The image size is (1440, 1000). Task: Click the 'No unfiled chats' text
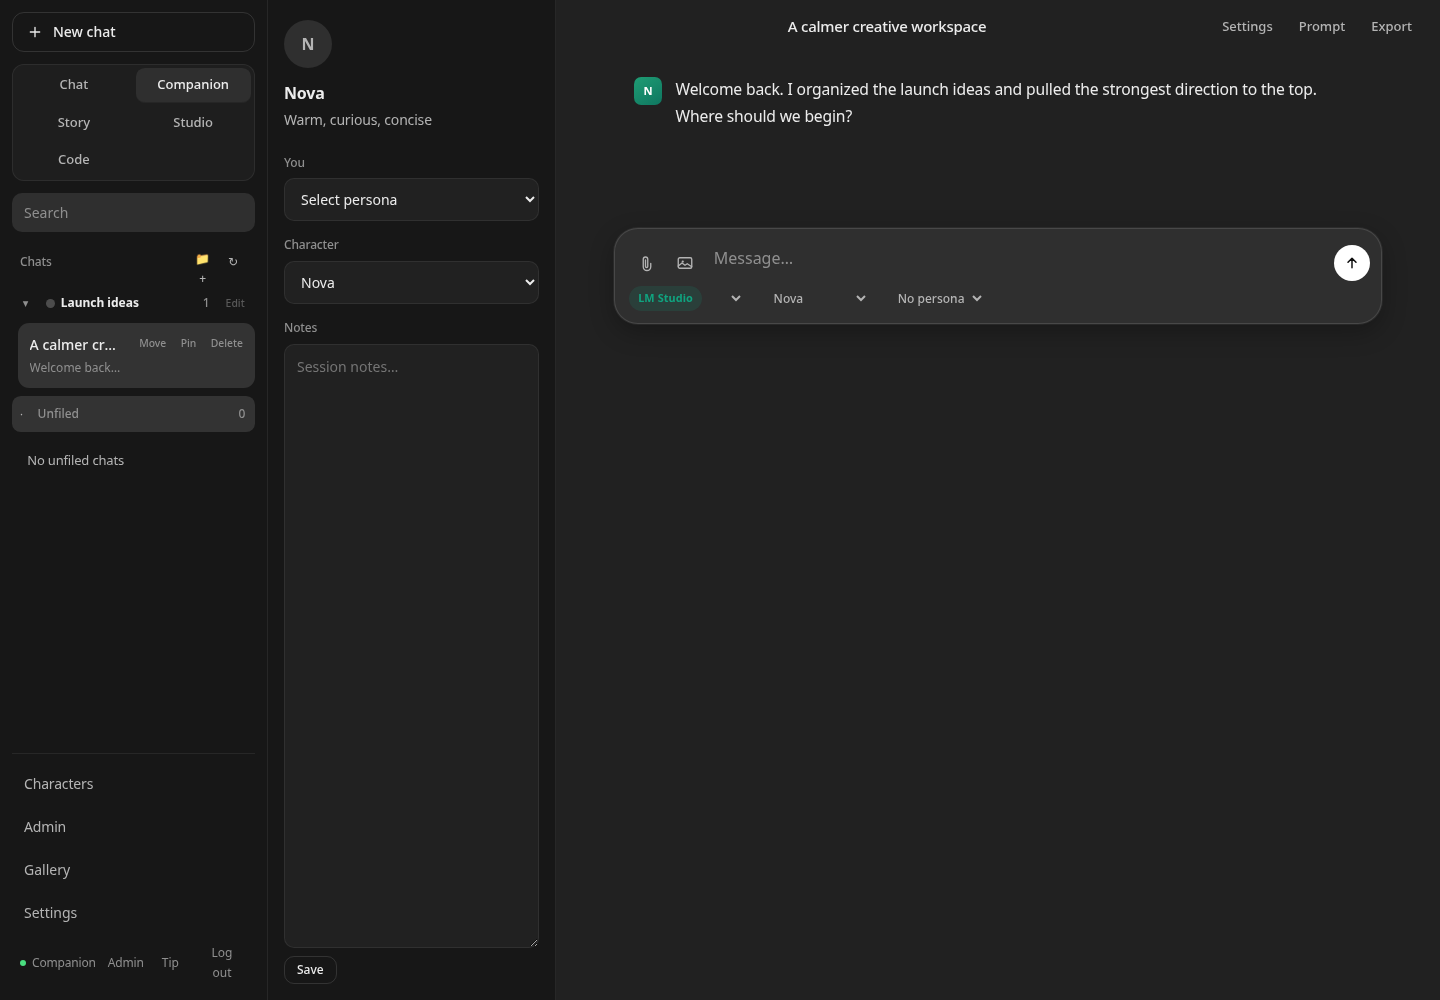coord(76,461)
